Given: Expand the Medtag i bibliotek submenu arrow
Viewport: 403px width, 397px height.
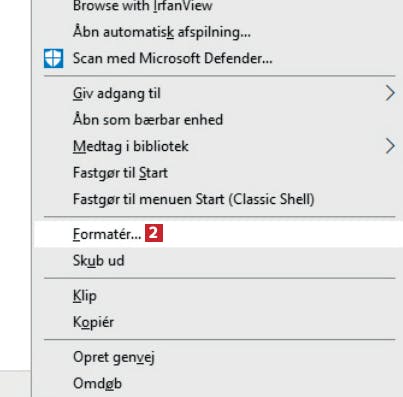Looking at the screenshot, I should 390,146.
